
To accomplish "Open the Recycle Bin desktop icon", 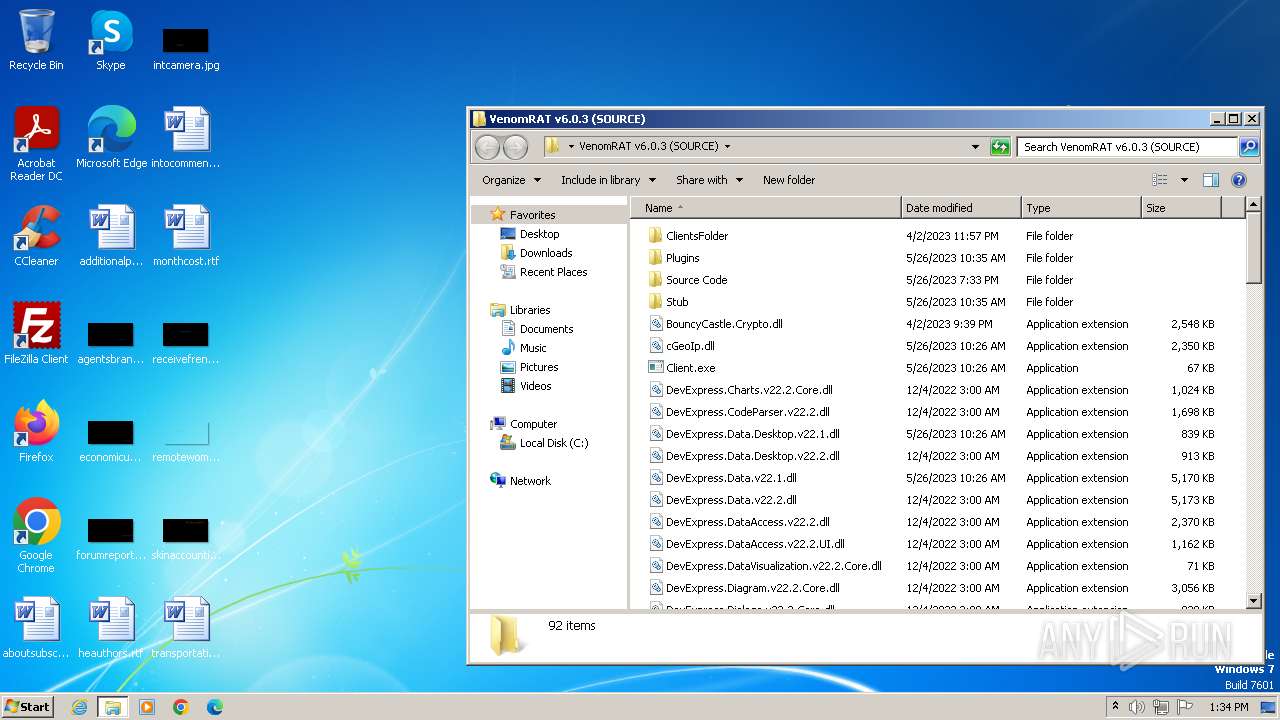I will click(x=36, y=40).
